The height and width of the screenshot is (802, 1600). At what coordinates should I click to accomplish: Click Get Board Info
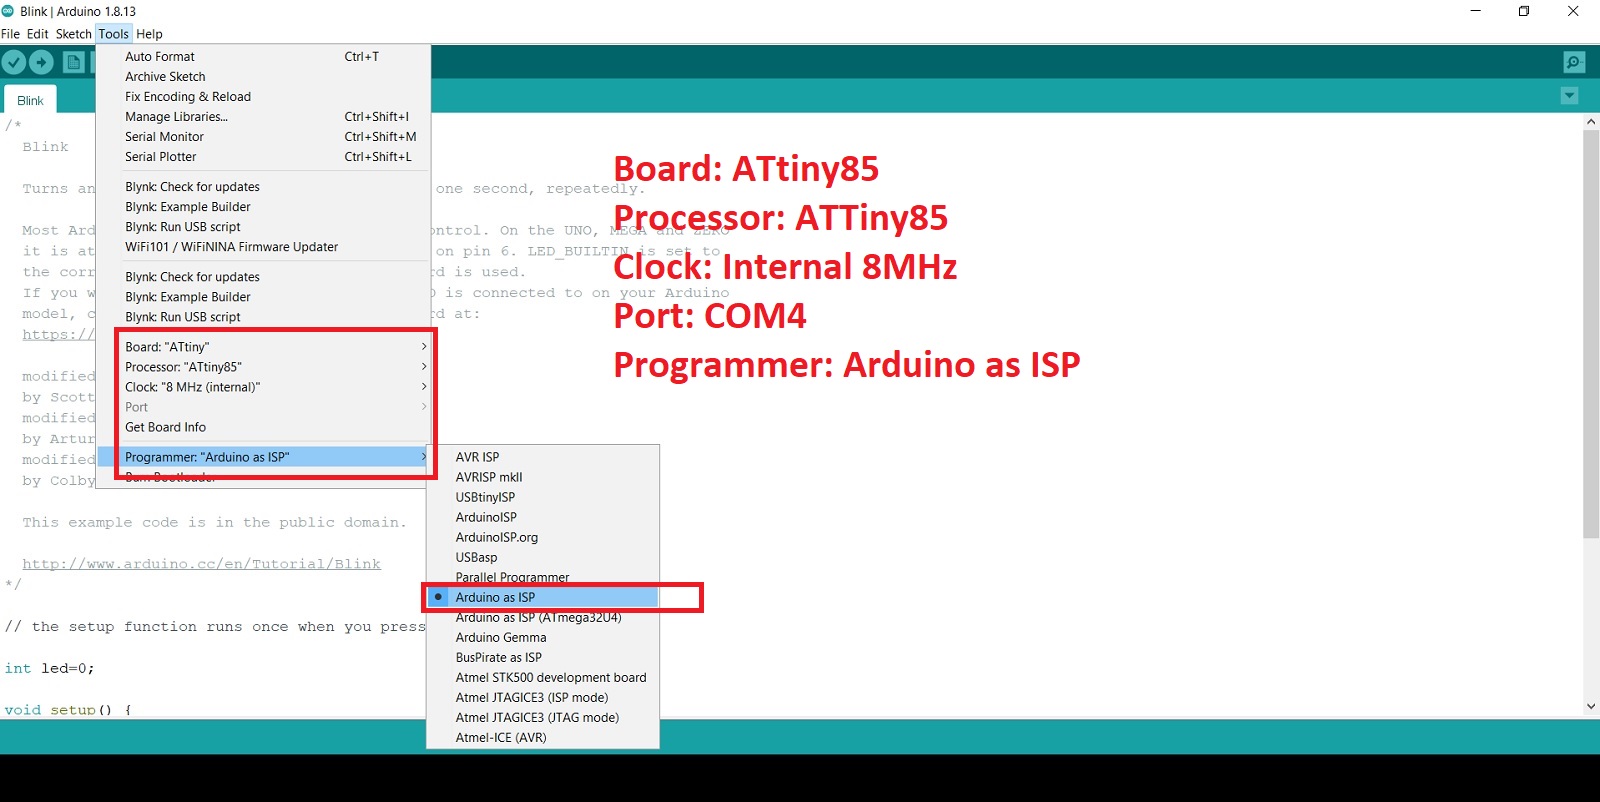(264, 427)
